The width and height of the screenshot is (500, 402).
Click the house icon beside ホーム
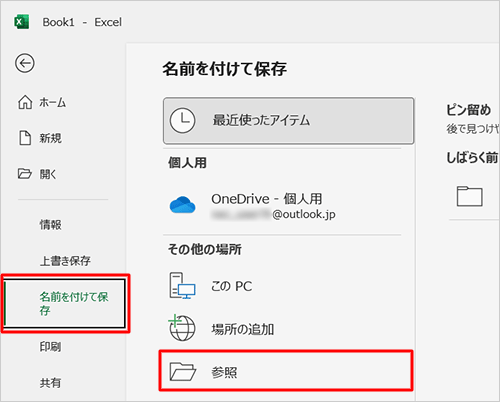click(x=25, y=102)
